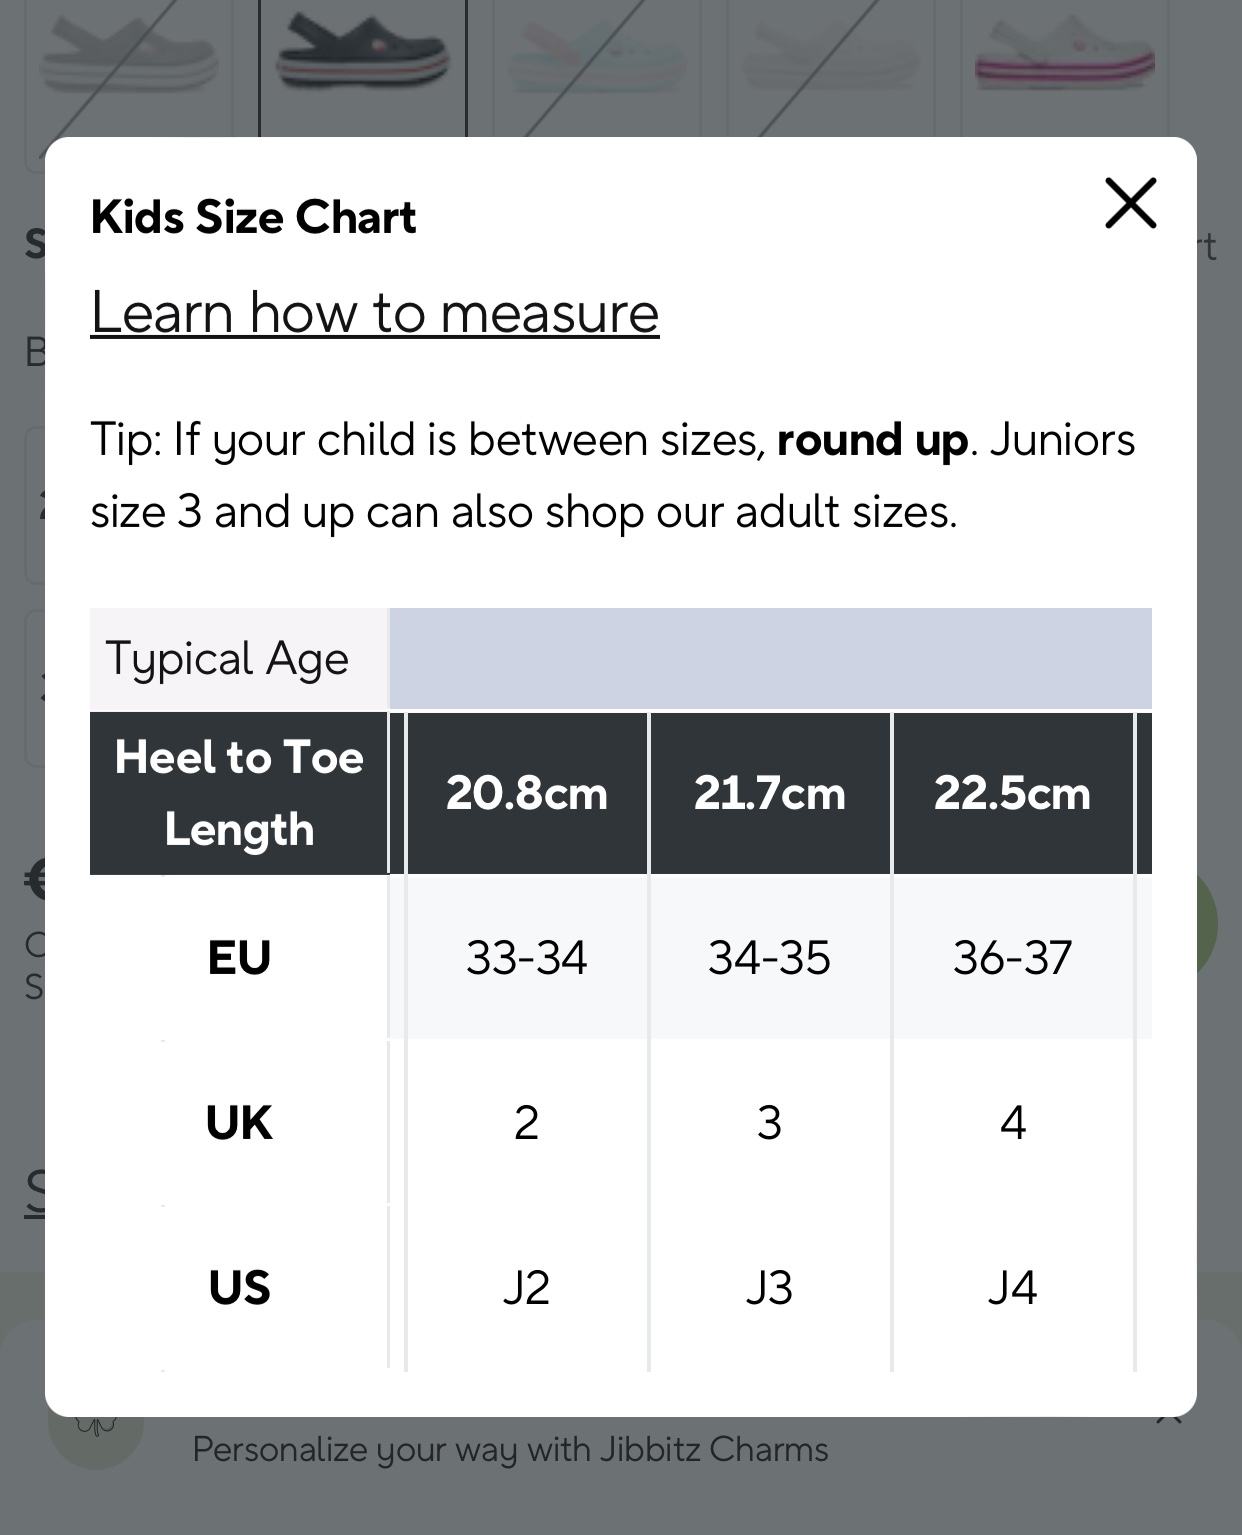1242x1535 pixels.
Task: Click the UK size 3 cell
Action: pyautogui.click(x=770, y=1122)
